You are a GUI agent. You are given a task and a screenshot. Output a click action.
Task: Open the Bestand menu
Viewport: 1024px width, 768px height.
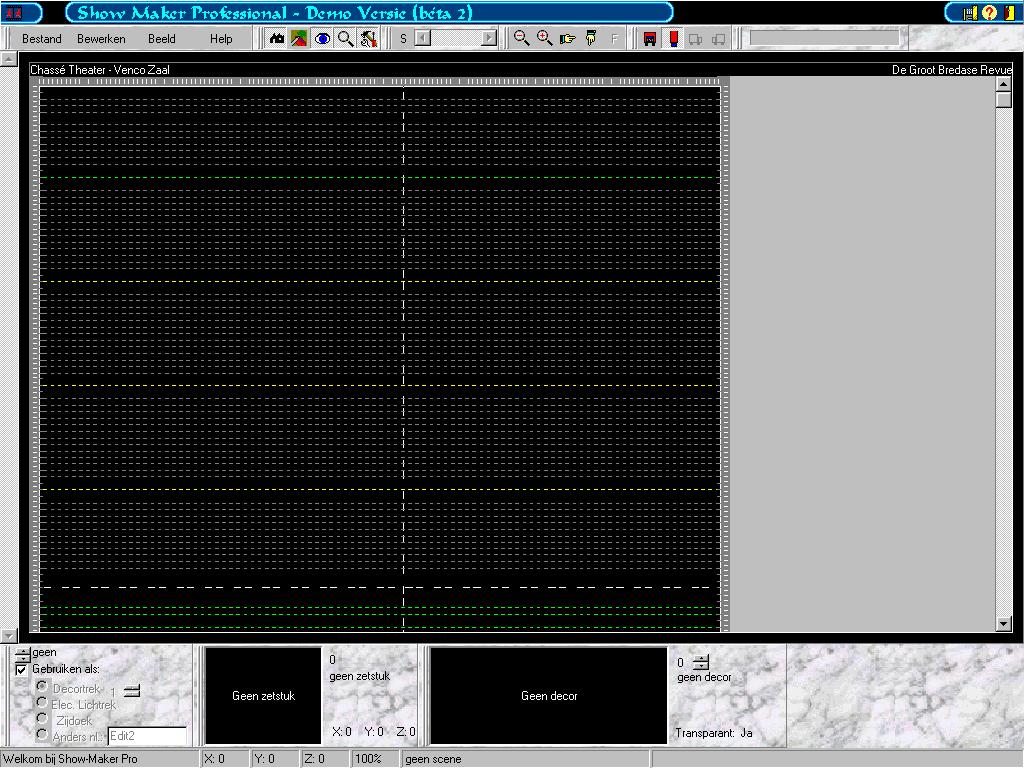click(42, 39)
